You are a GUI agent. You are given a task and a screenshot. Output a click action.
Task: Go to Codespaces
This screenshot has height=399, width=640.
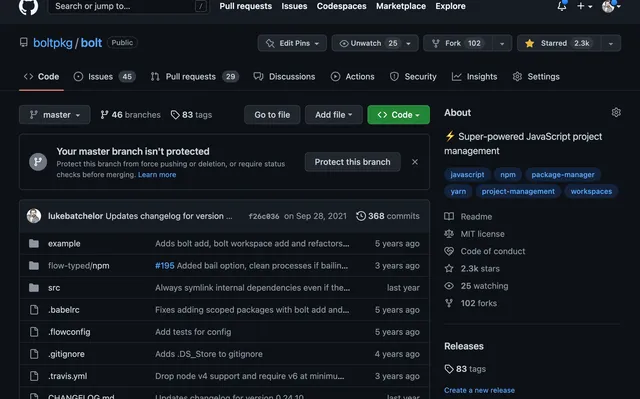click(341, 6)
